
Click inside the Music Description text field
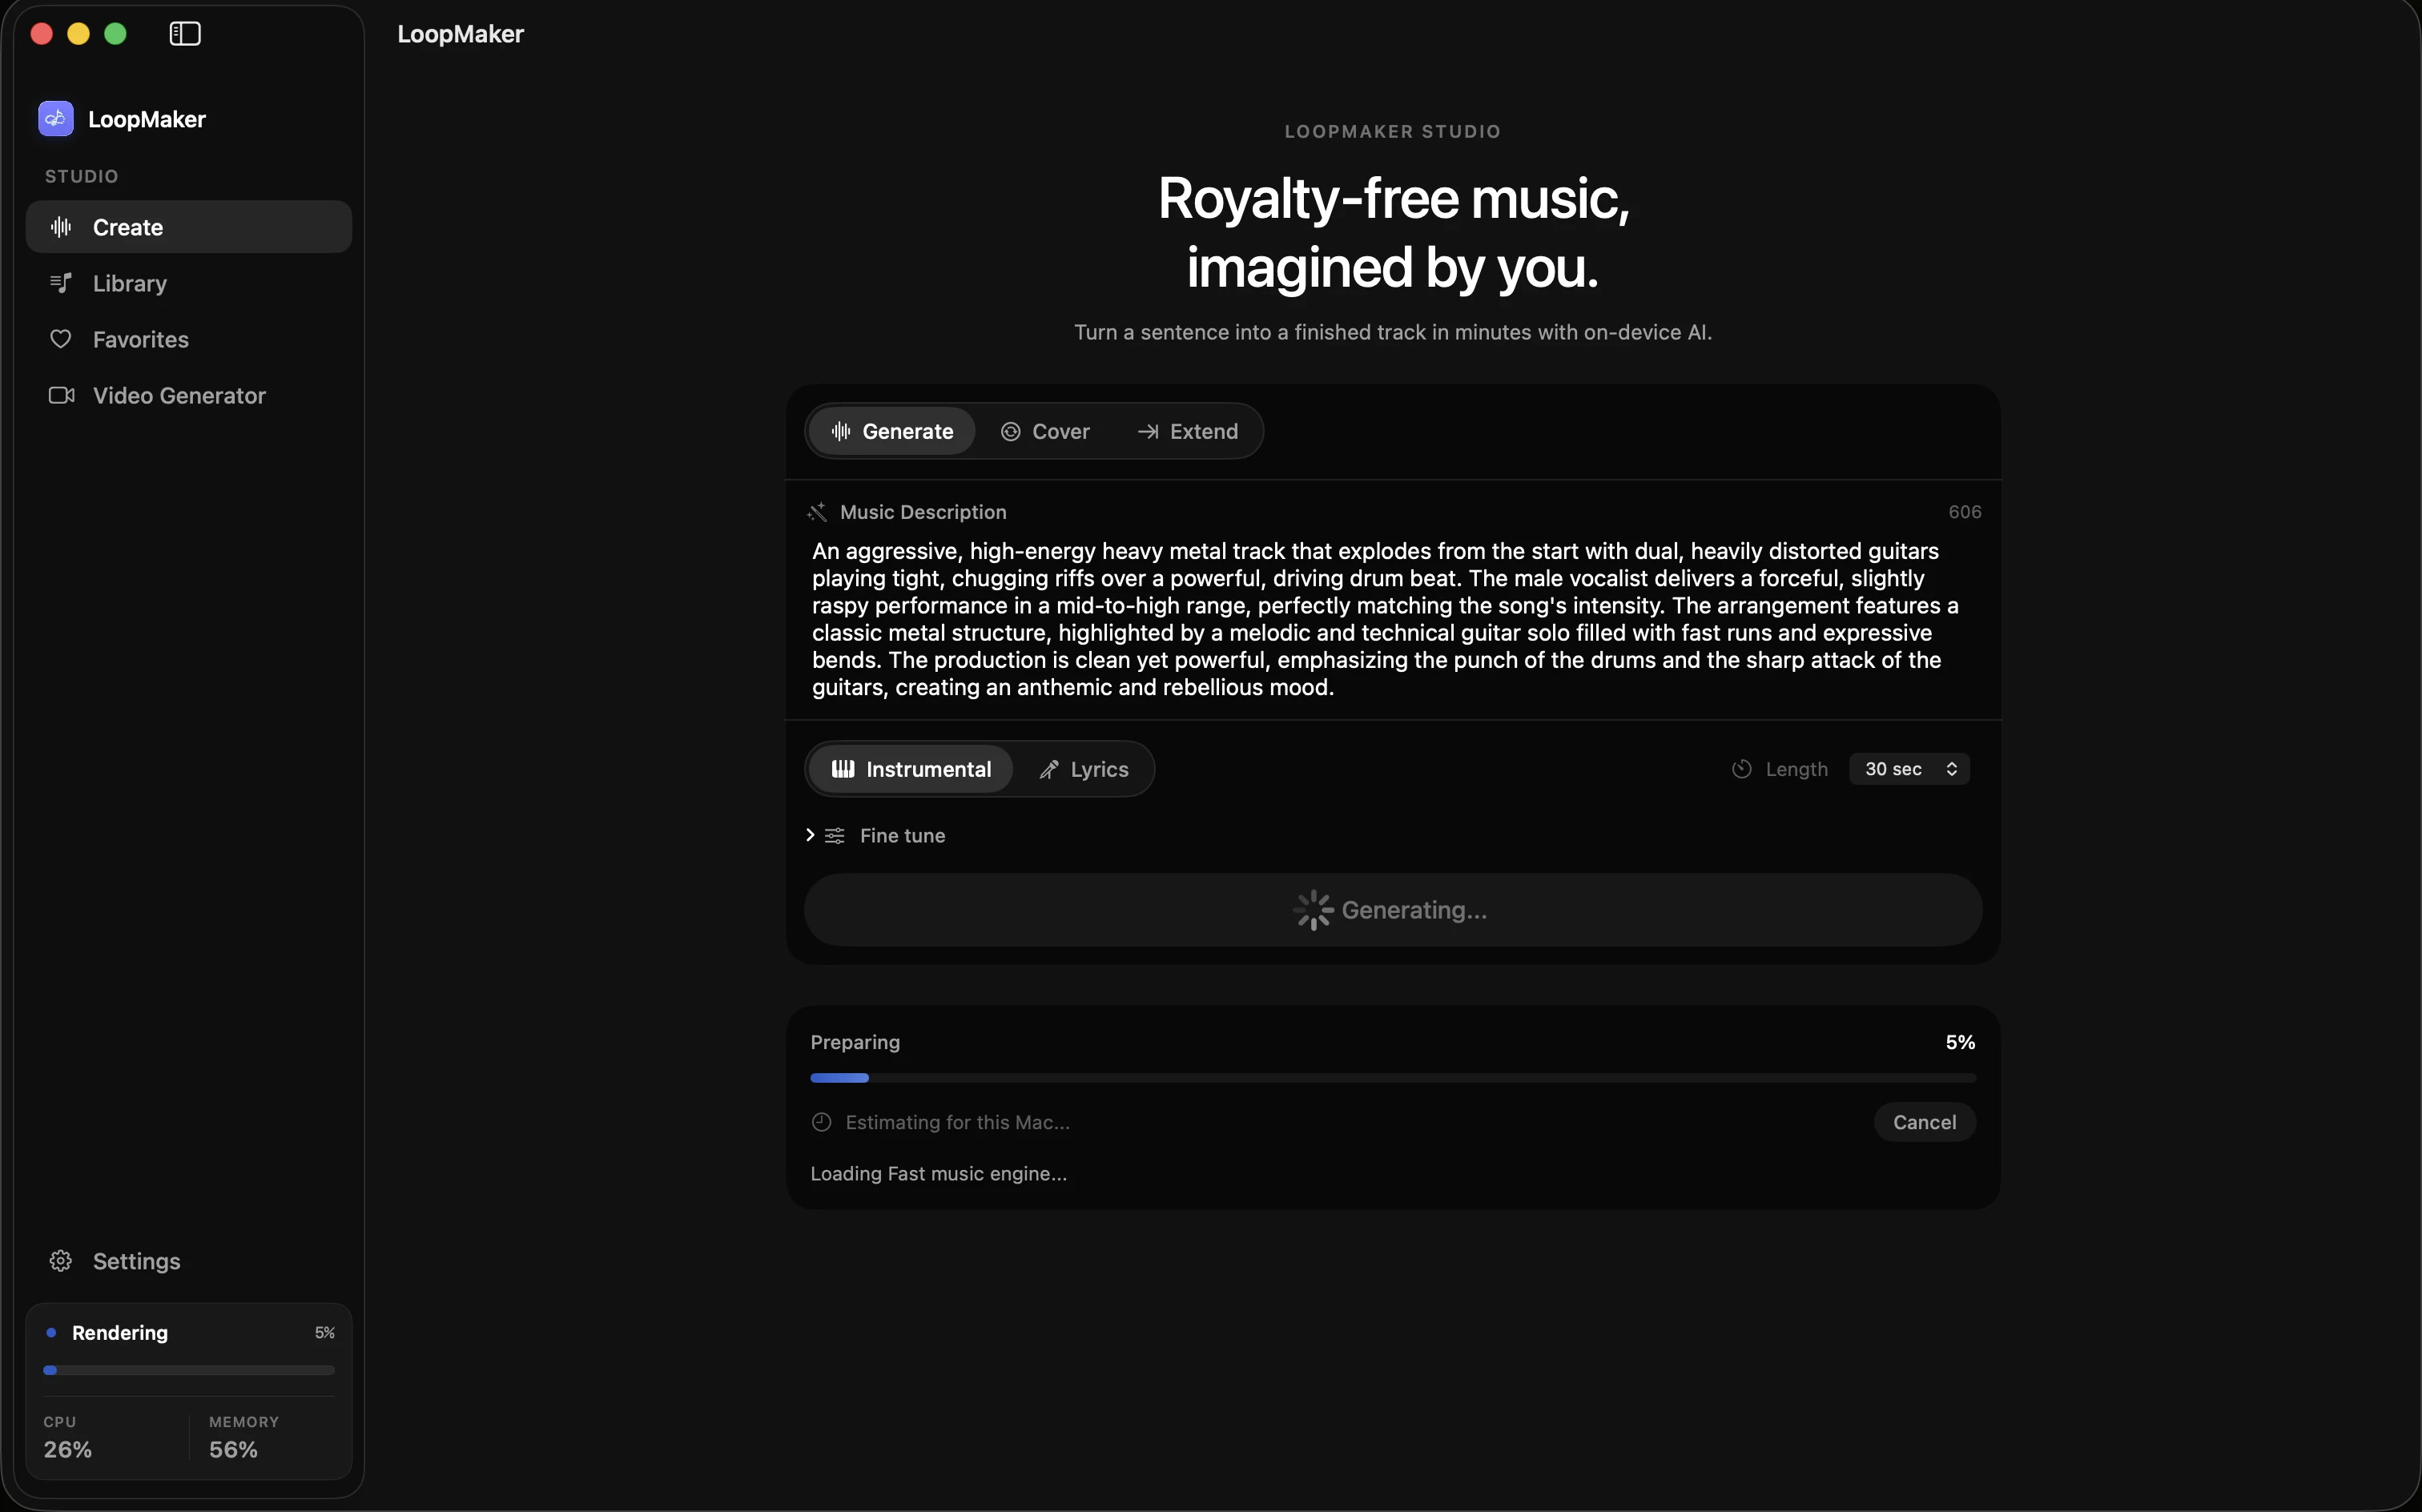(x=1393, y=619)
